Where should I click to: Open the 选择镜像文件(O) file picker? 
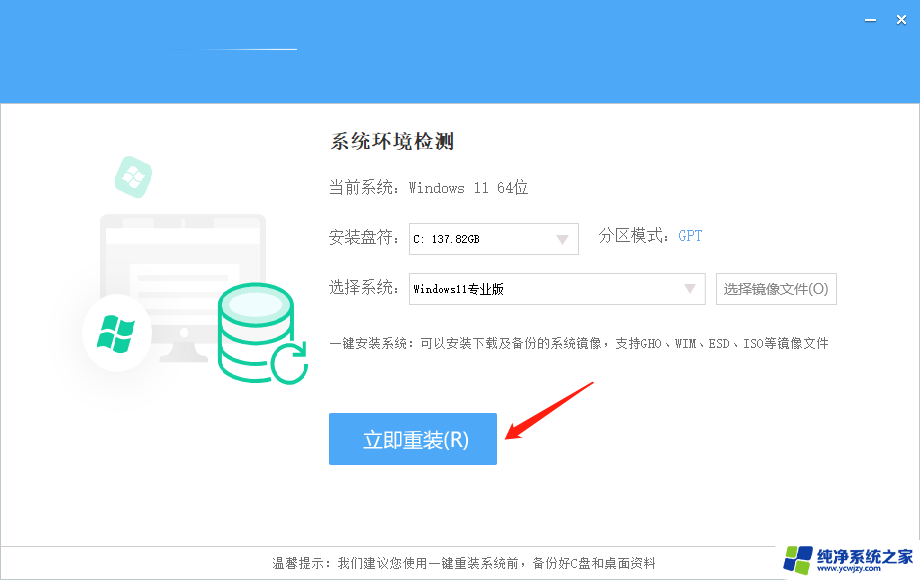(x=776, y=289)
